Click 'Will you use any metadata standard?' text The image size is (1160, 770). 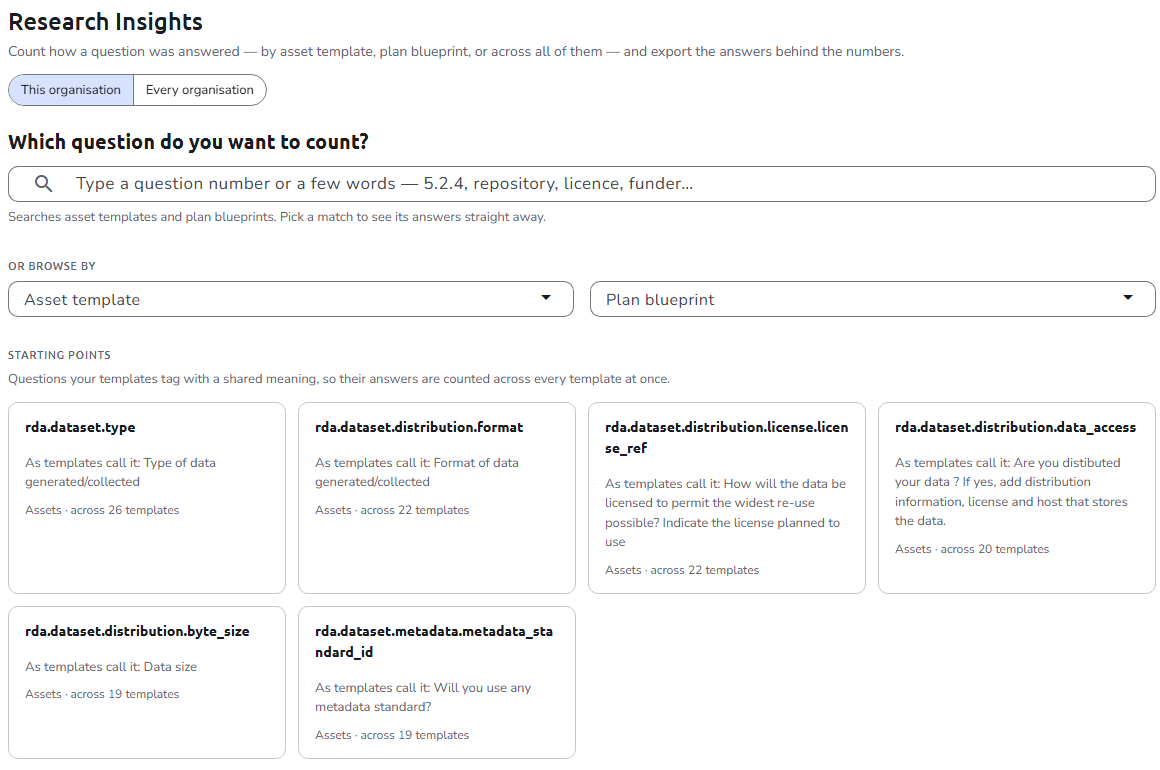coord(423,697)
